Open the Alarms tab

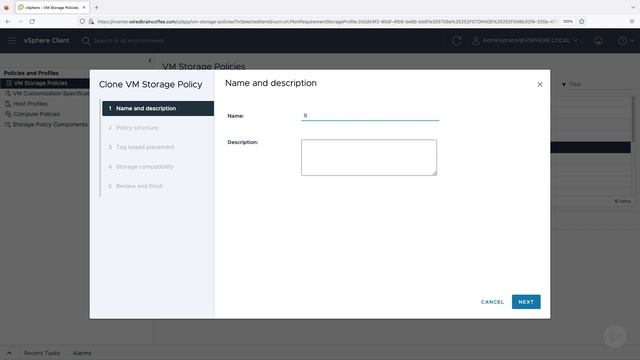[82, 353]
